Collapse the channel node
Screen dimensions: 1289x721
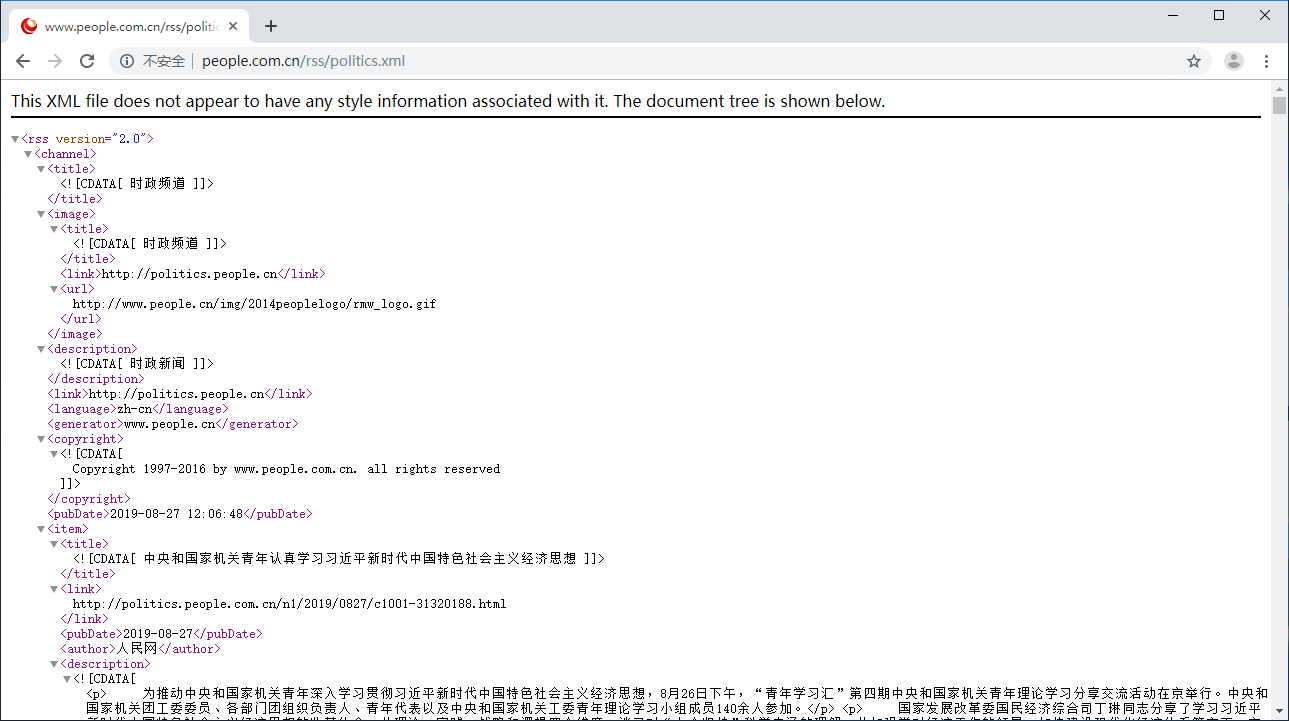pos(28,154)
